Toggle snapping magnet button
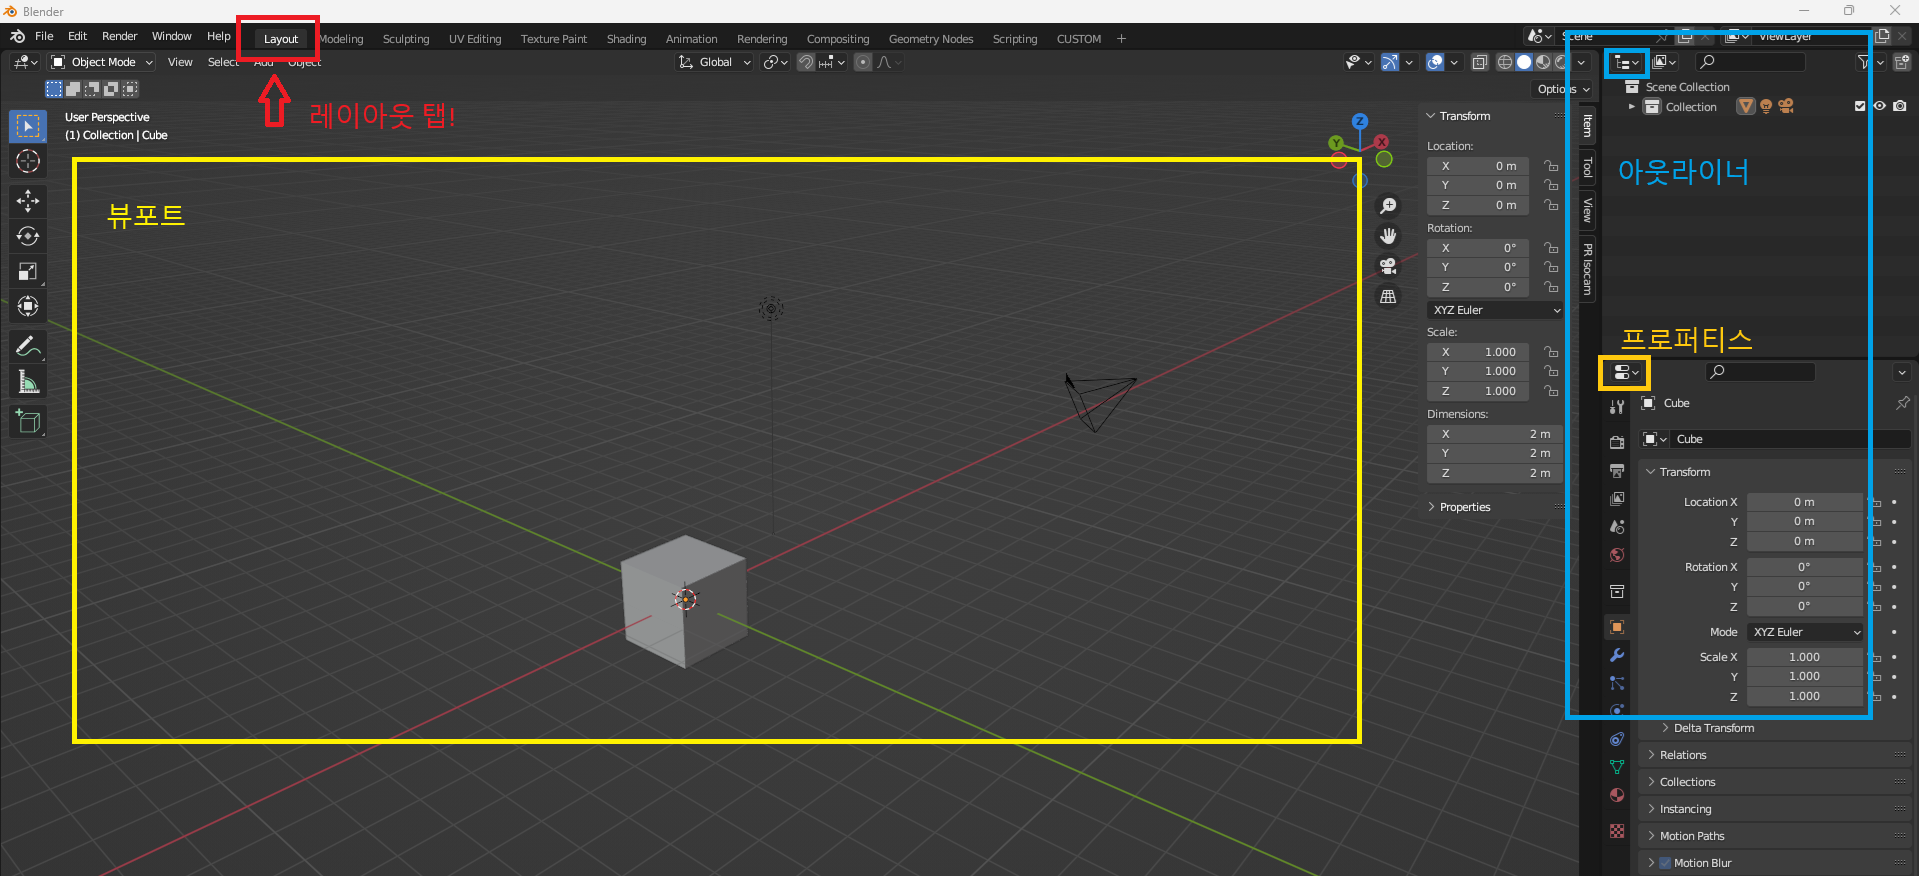This screenshot has width=1919, height=876. (806, 62)
